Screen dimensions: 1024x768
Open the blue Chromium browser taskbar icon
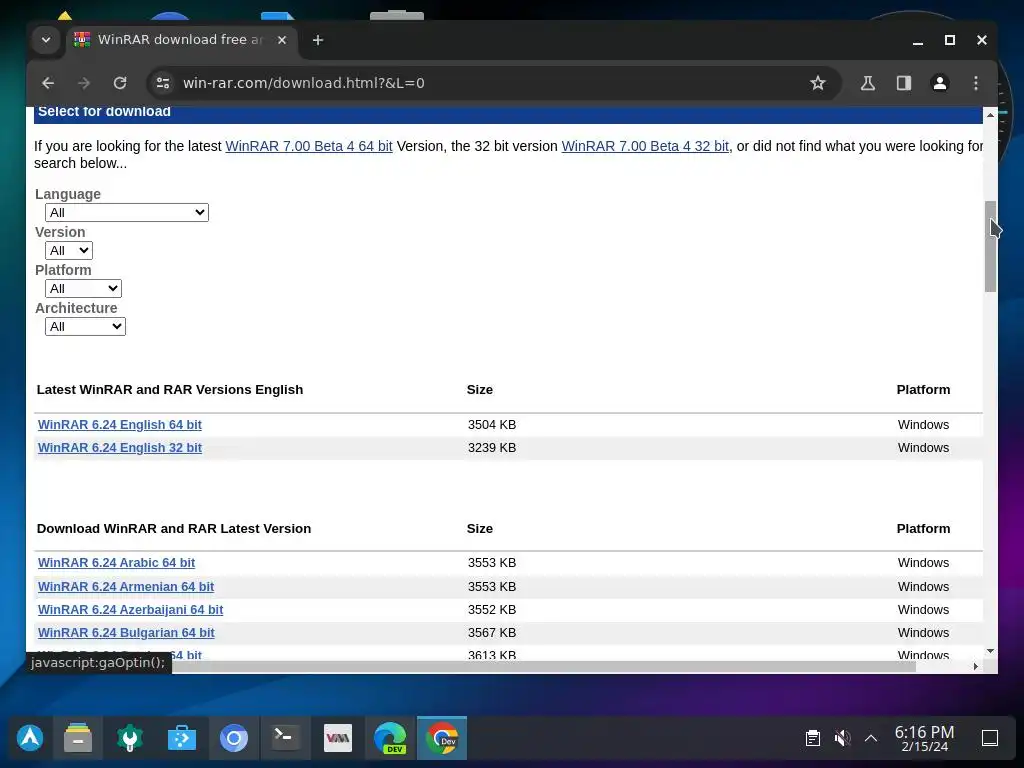[x=234, y=738]
